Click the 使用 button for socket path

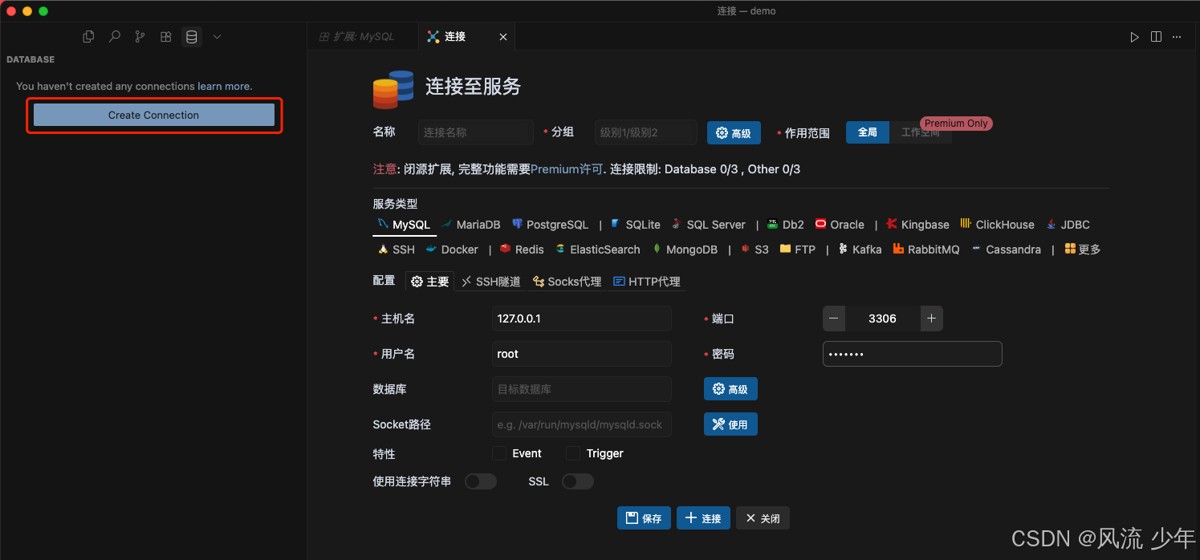(731, 424)
